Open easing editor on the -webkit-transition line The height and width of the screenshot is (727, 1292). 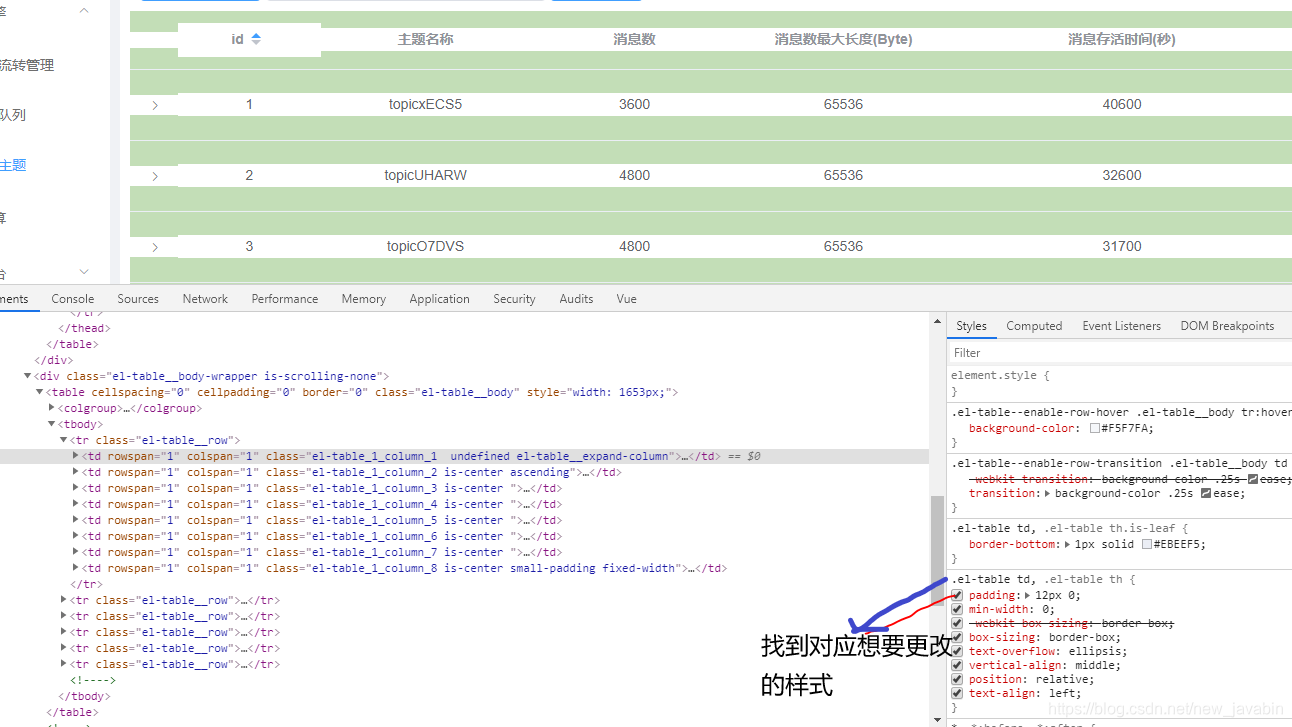pos(1253,479)
